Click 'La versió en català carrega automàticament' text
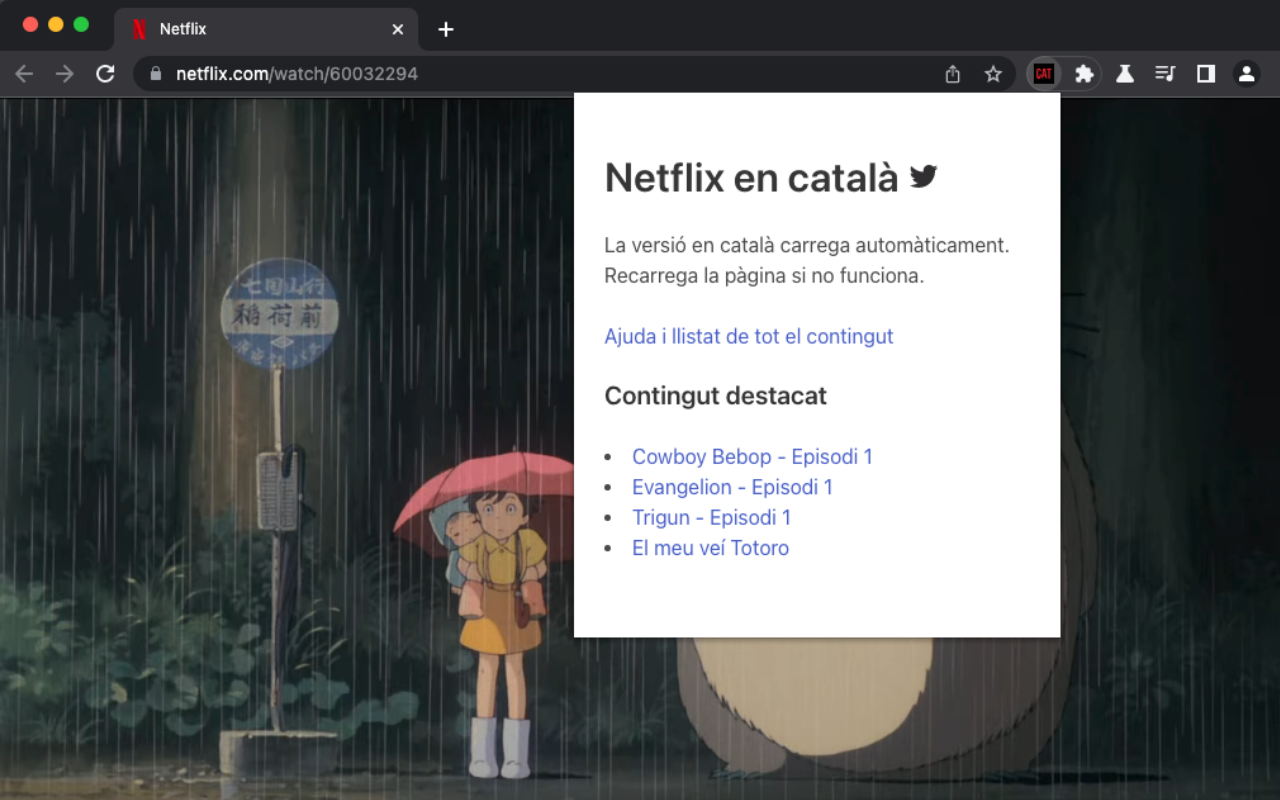Image resolution: width=1280 pixels, height=800 pixels. coord(807,245)
